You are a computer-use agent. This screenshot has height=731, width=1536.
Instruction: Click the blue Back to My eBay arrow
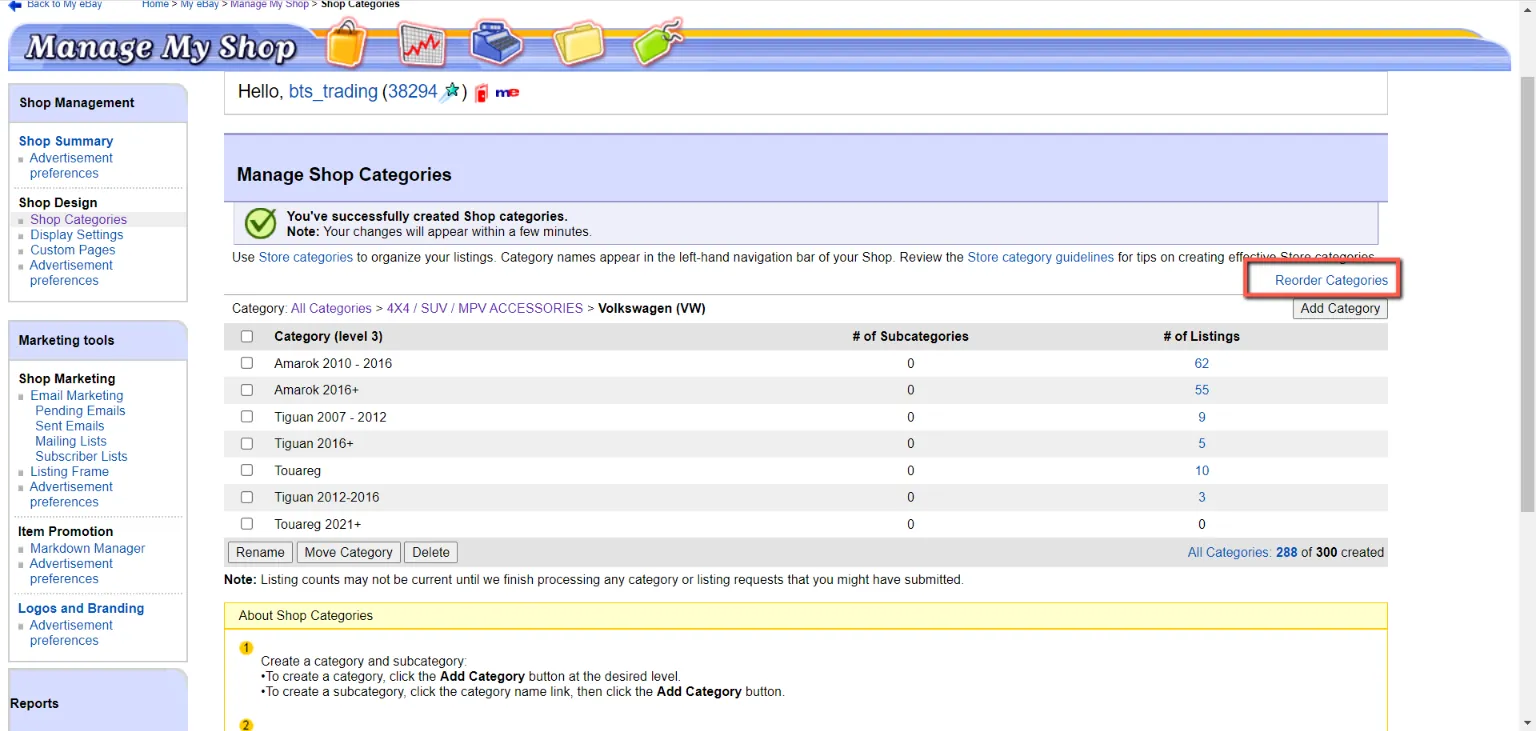pyautogui.click(x=14, y=4)
